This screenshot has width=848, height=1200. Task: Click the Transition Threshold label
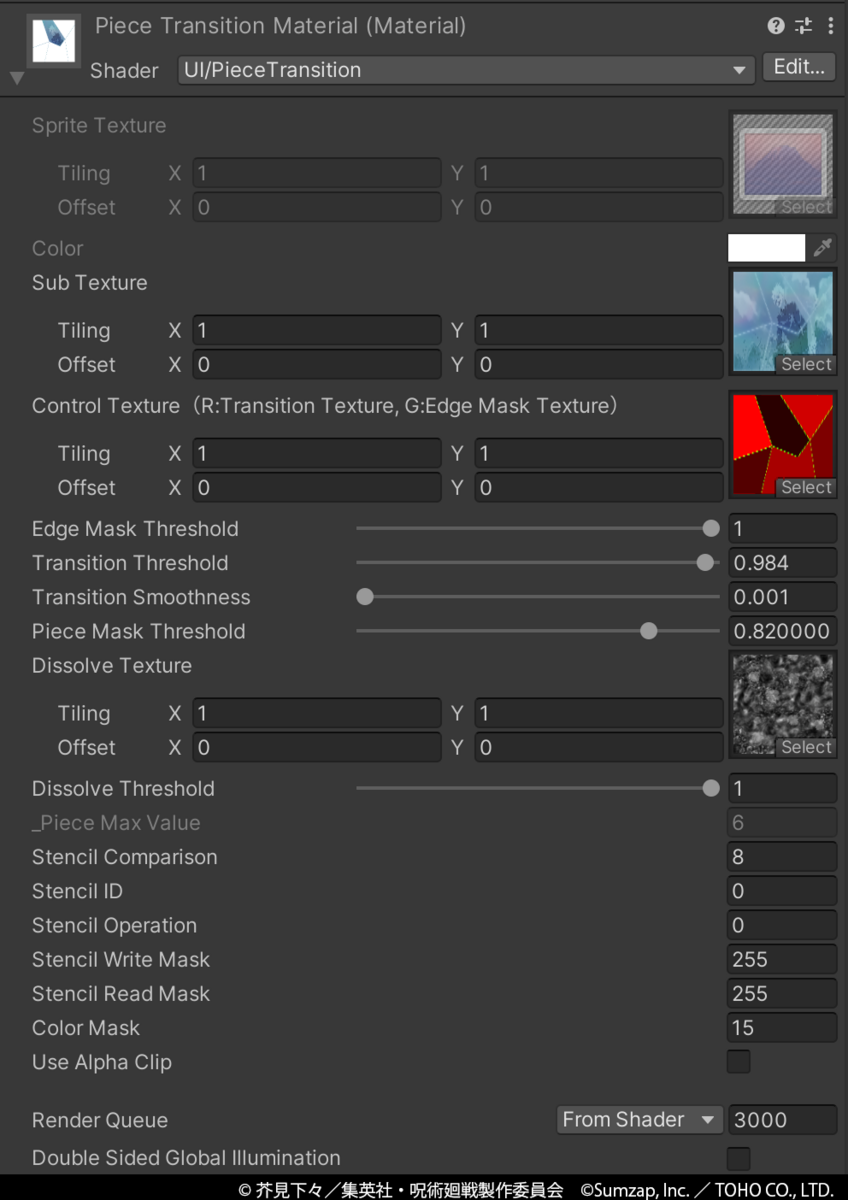[x=130, y=563]
